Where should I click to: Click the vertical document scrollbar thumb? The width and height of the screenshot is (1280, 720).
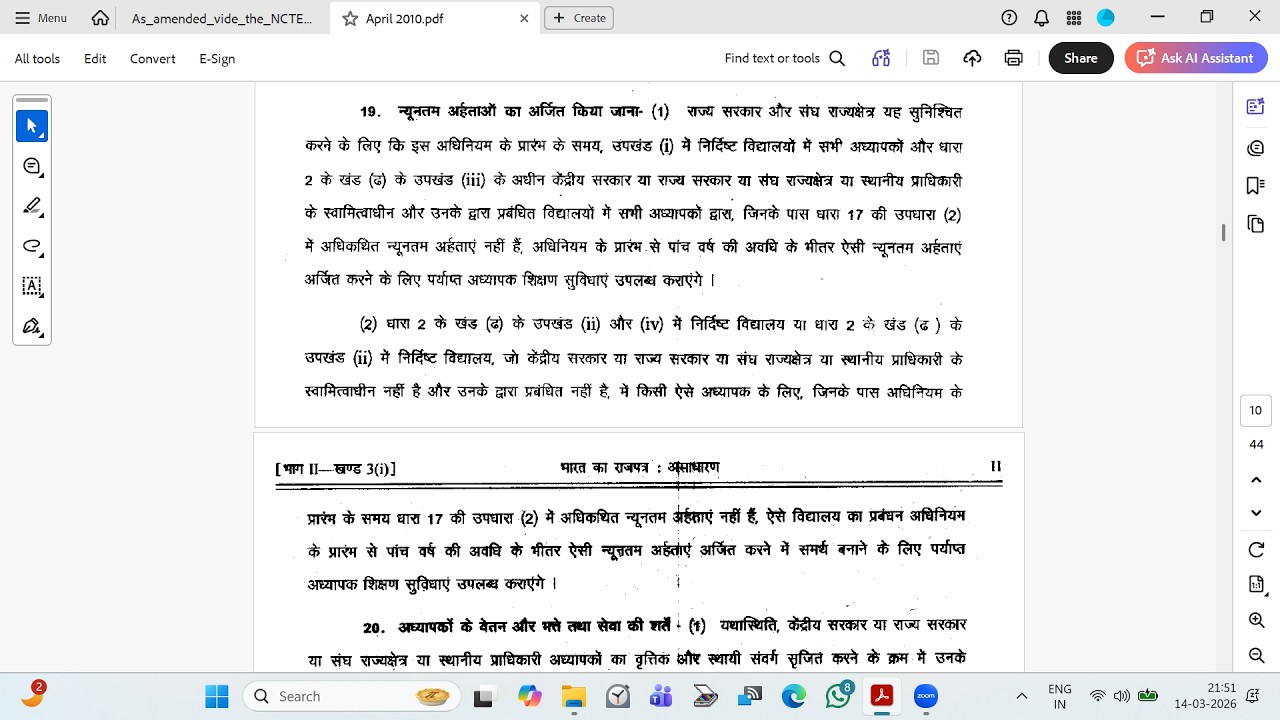tap(1224, 232)
